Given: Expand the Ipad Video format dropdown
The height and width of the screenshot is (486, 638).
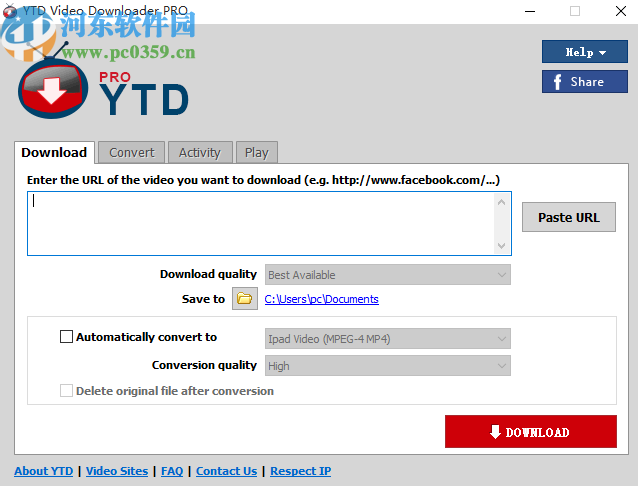Looking at the screenshot, I should (387, 339).
